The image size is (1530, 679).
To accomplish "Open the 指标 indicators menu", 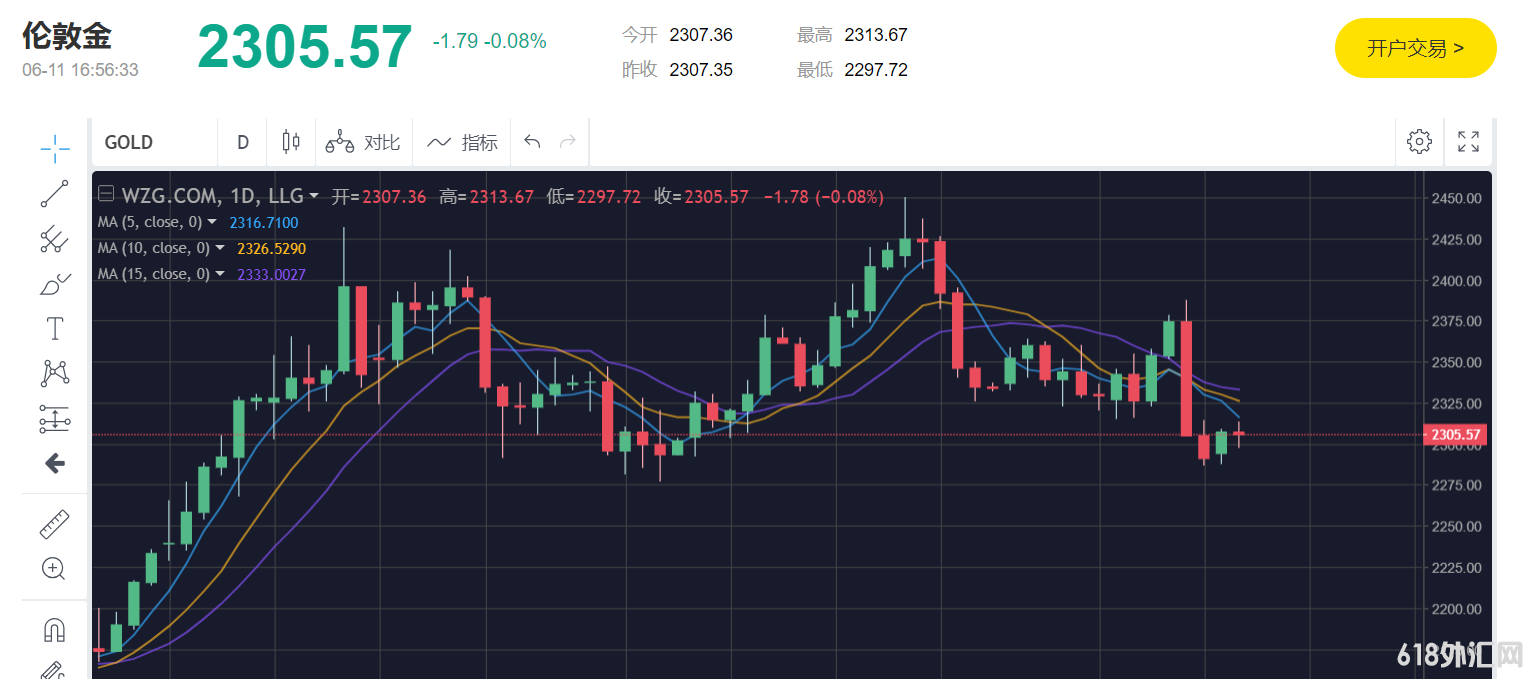I will click(463, 142).
